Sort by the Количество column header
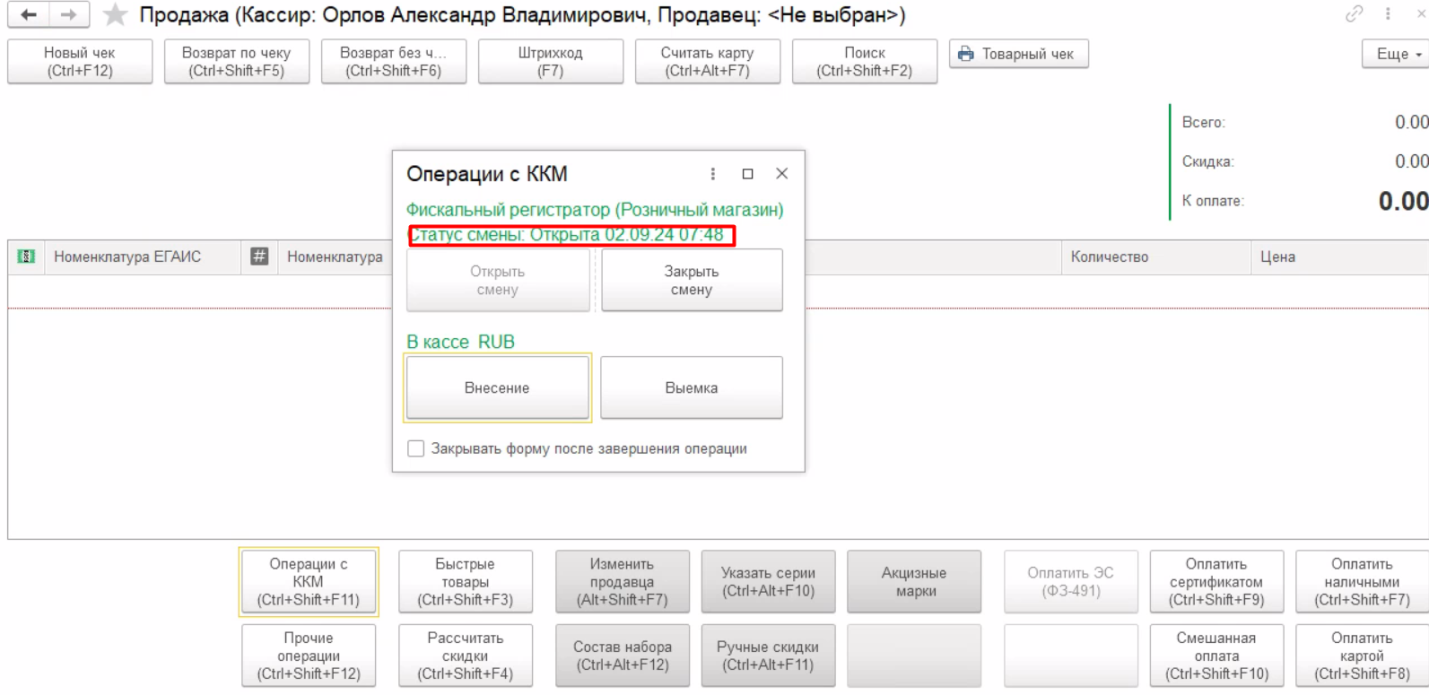This screenshot has height=695, width=1429. point(1109,257)
